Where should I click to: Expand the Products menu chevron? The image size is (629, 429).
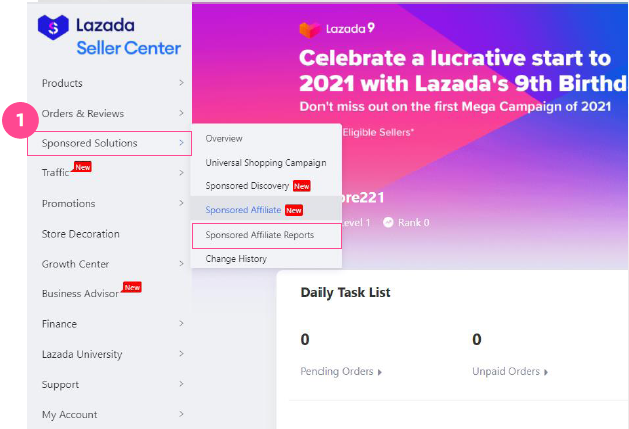coord(181,83)
